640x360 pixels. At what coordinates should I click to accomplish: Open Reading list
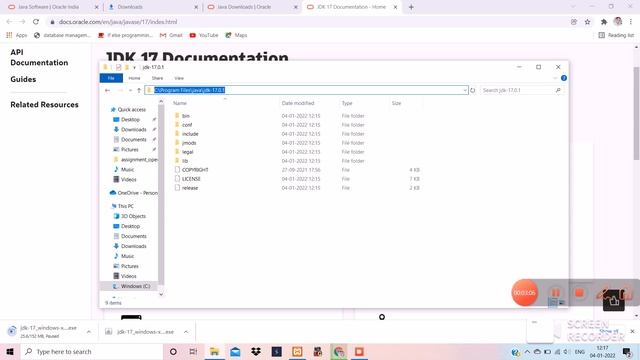pyautogui.click(x=616, y=35)
